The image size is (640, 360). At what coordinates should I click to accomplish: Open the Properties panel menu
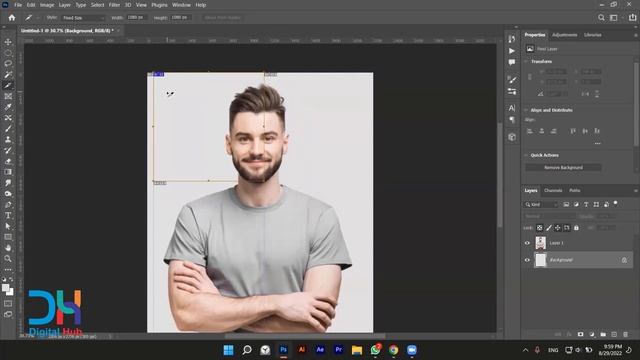point(636,35)
